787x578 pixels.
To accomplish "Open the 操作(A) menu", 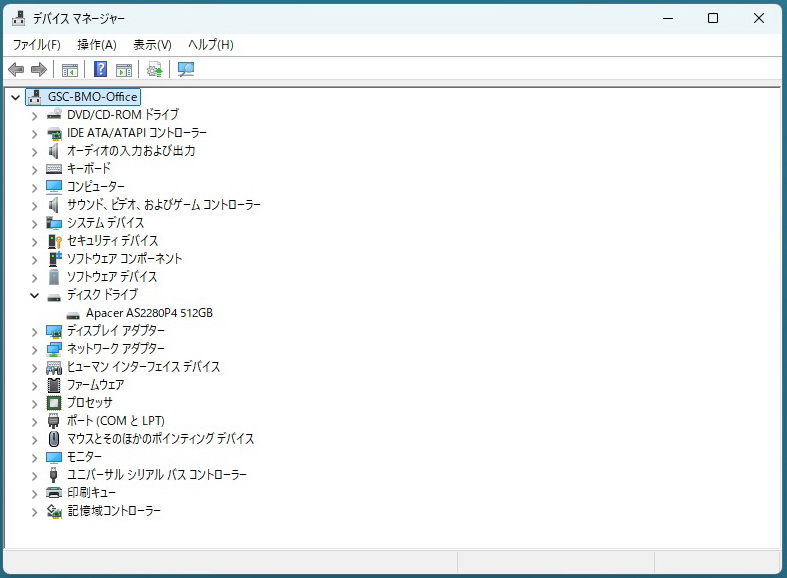I will (96, 45).
